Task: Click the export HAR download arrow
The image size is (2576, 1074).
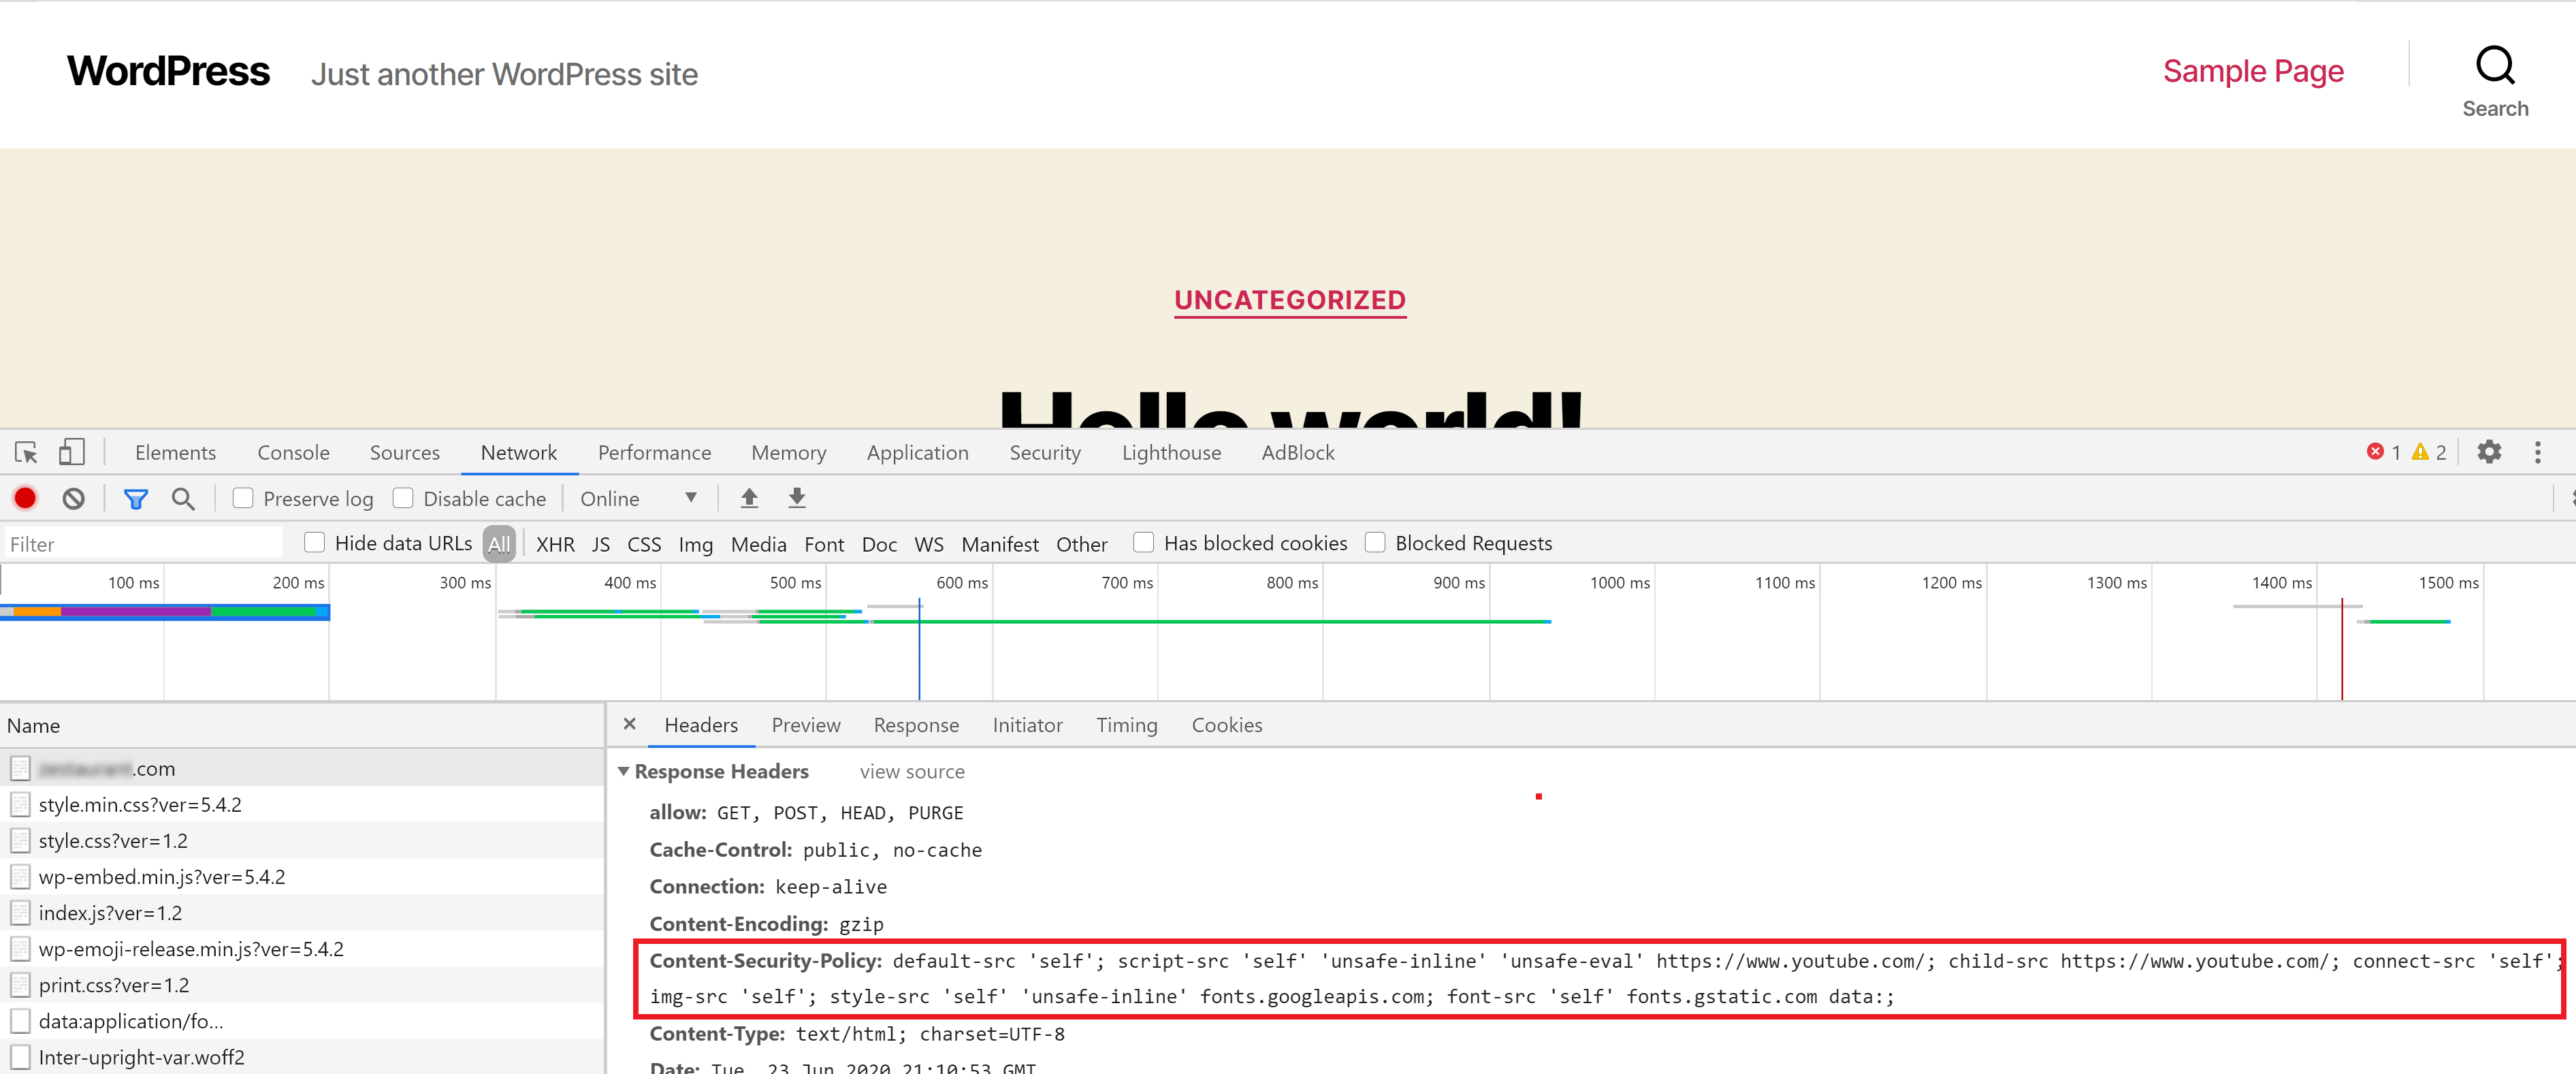Action: [x=797, y=498]
